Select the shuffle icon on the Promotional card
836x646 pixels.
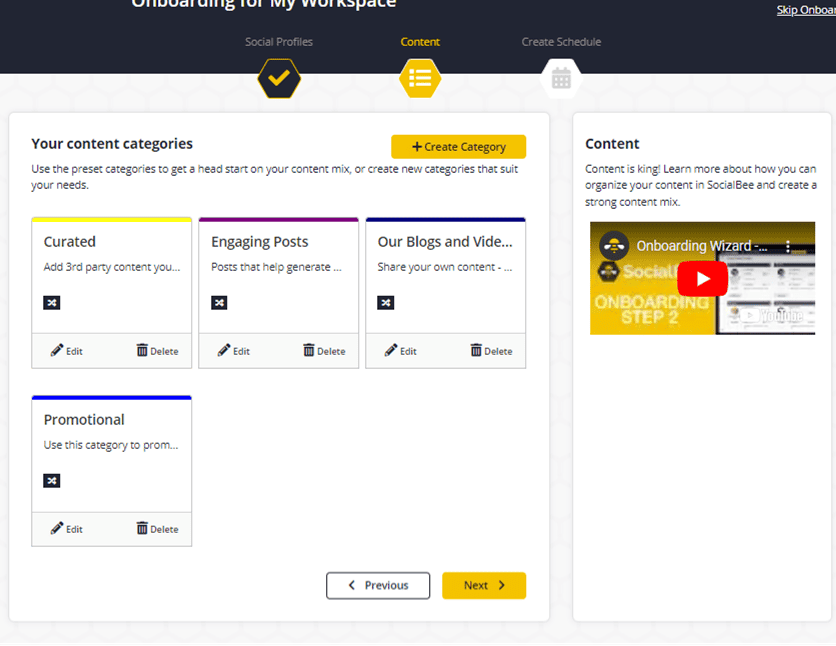(x=51, y=480)
